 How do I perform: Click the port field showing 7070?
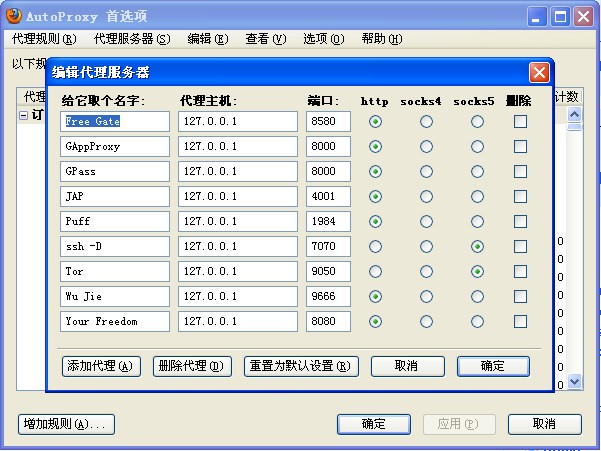pyautogui.click(x=328, y=246)
